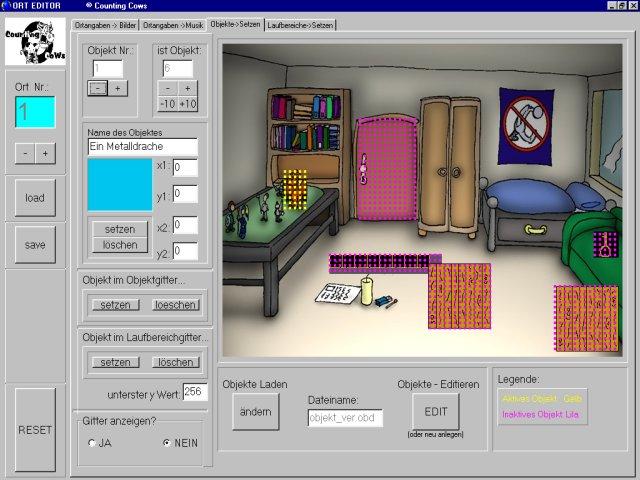The width and height of the screenshot is (640, 480).
Task: Click setzen under Objekt im Laufbereichgitter
Action: 116,362
